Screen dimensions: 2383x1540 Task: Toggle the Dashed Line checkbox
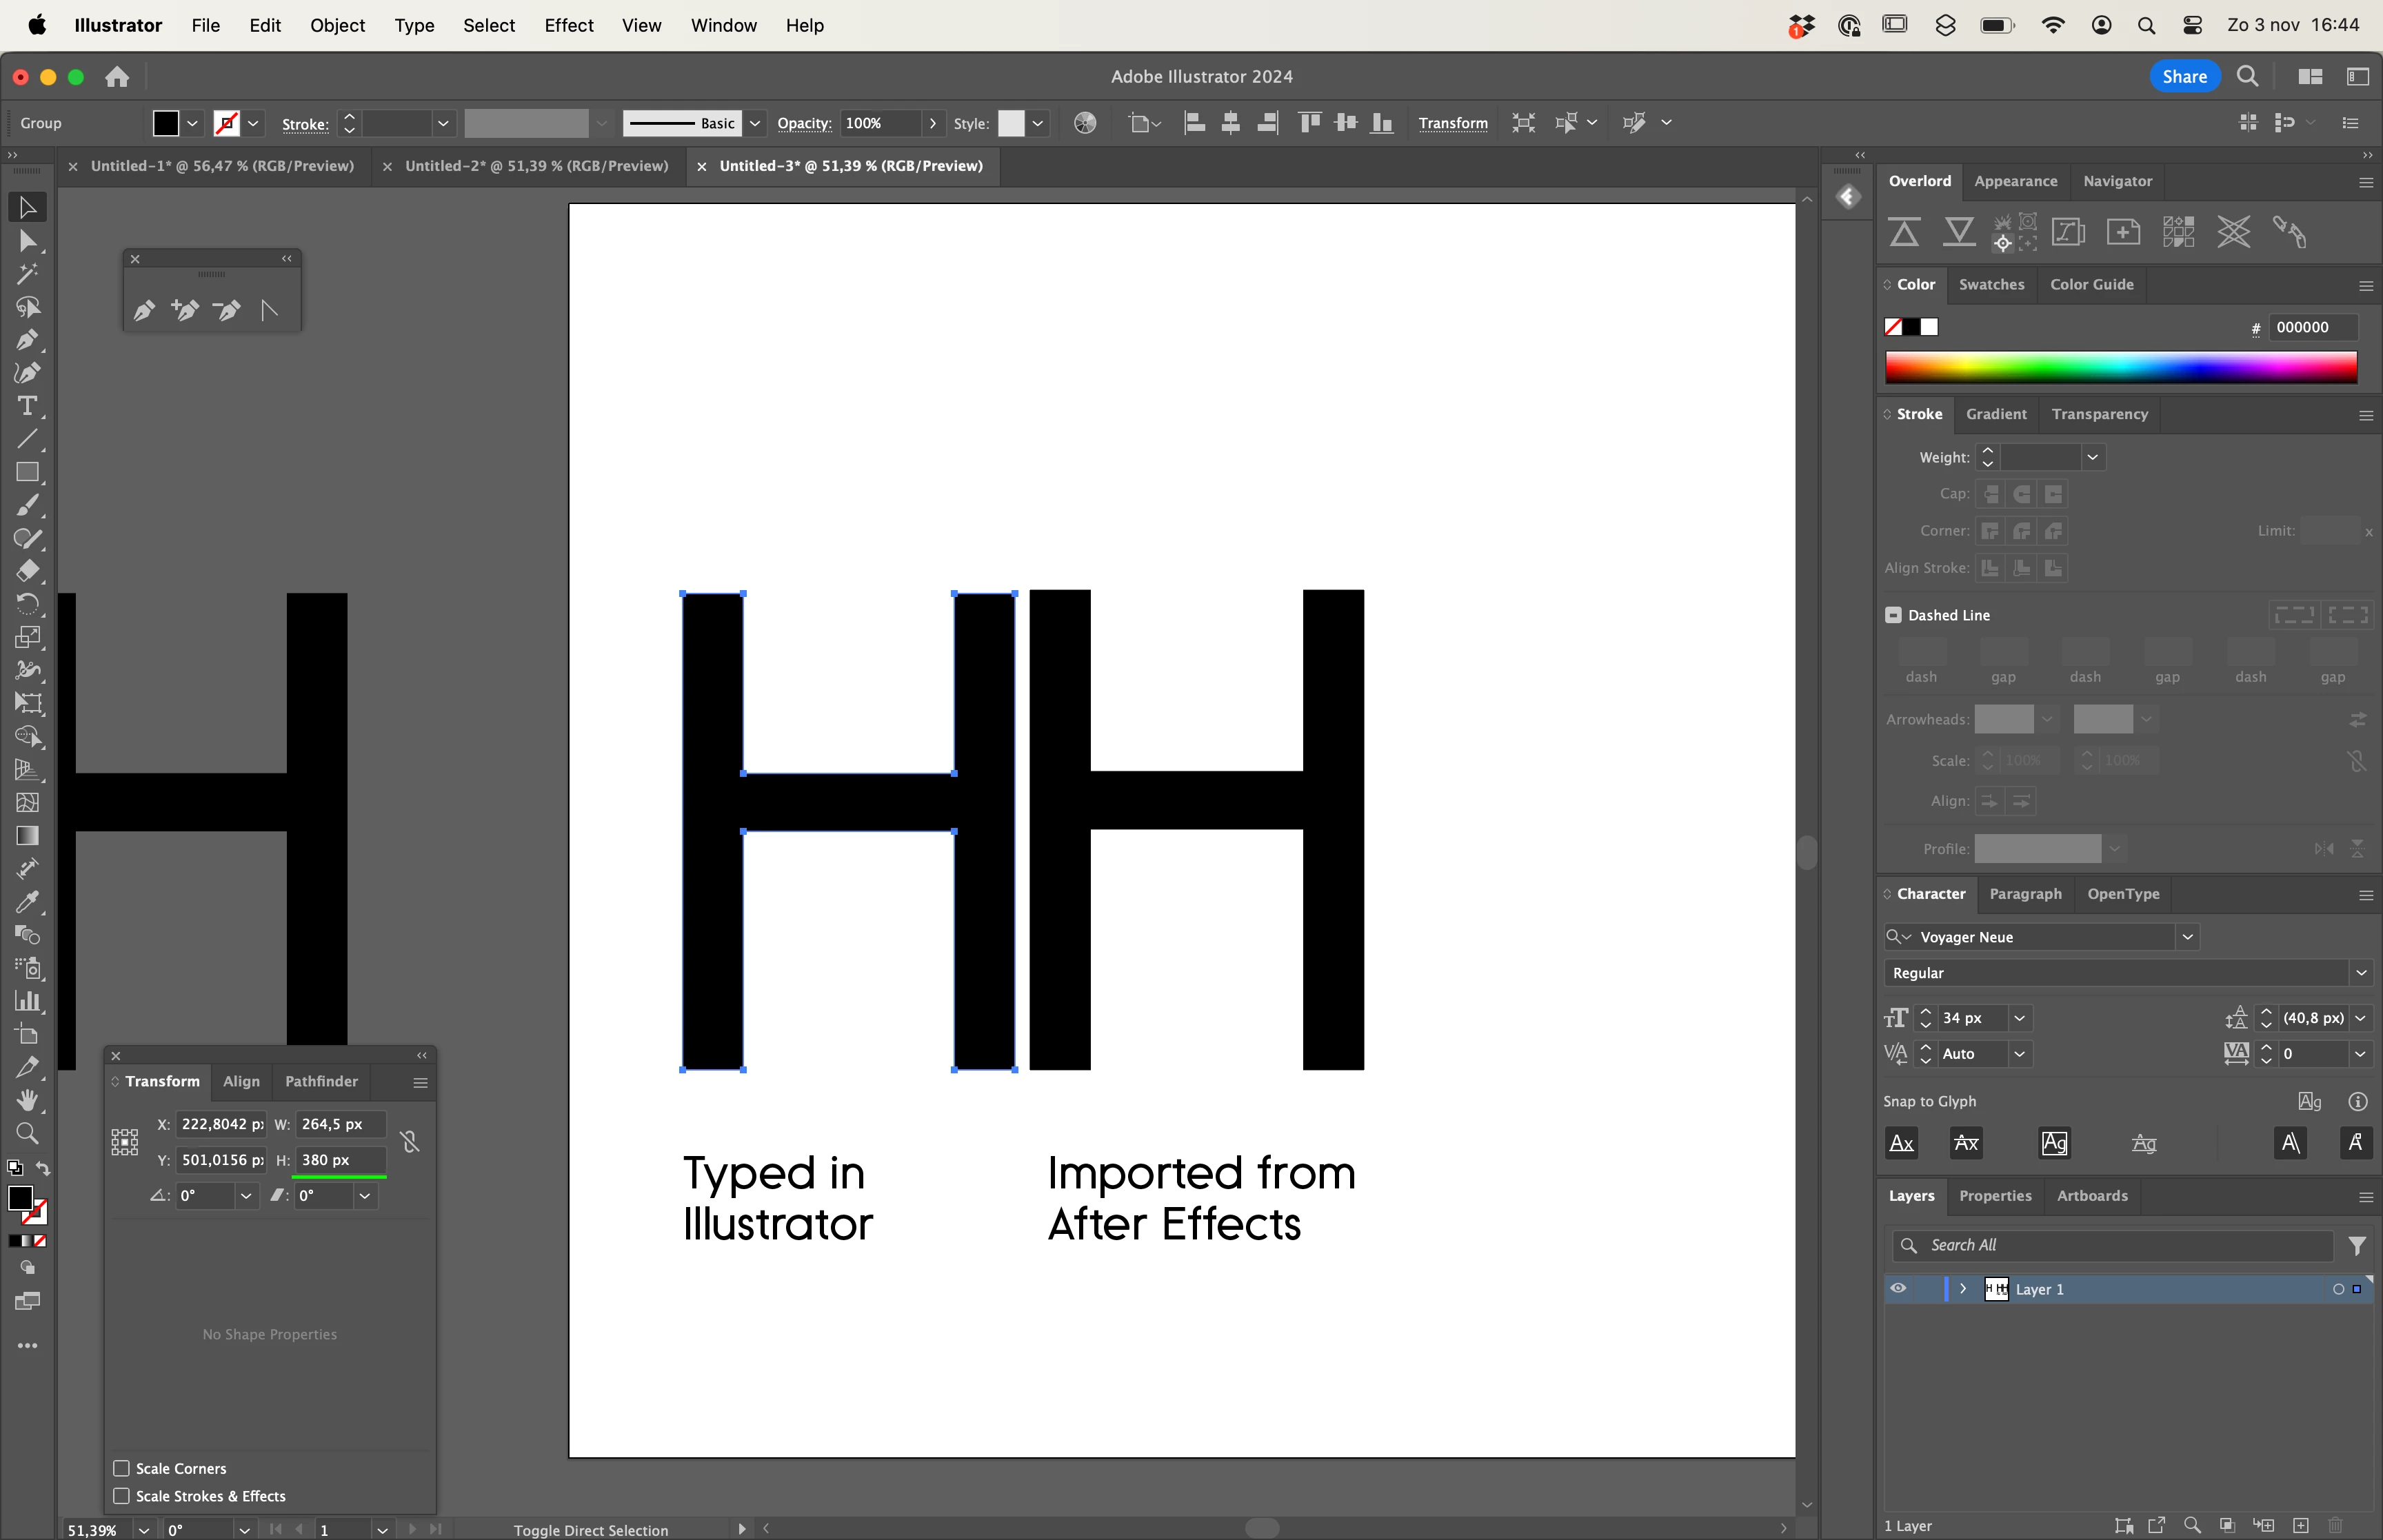click(x=1893, y=615)
